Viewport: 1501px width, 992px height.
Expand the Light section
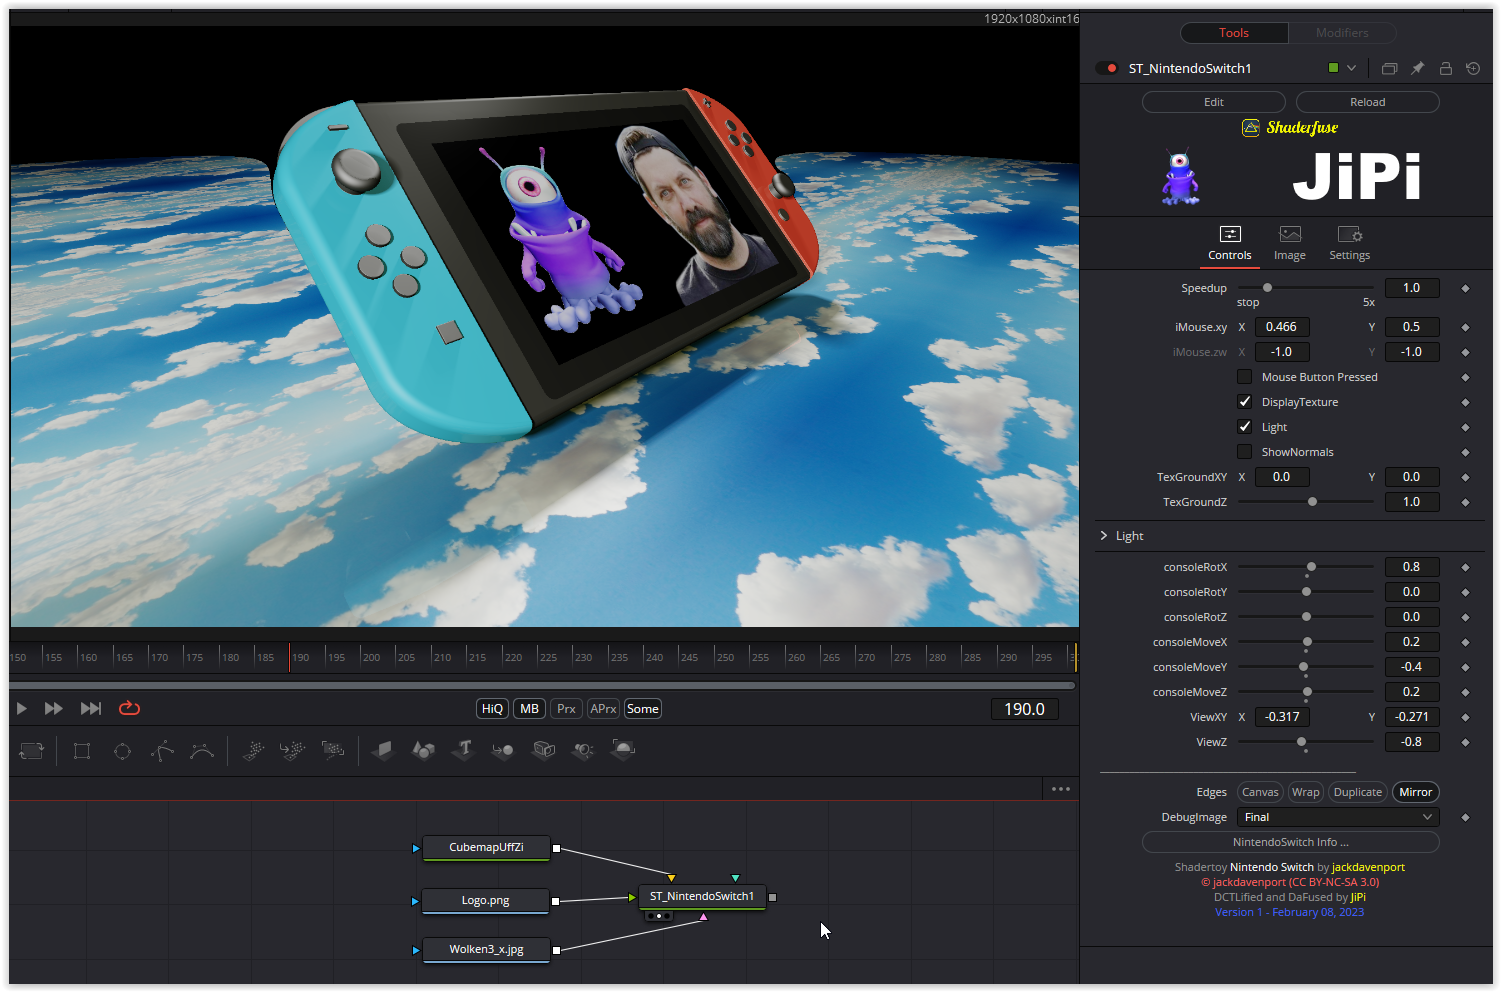point(1104,536)
